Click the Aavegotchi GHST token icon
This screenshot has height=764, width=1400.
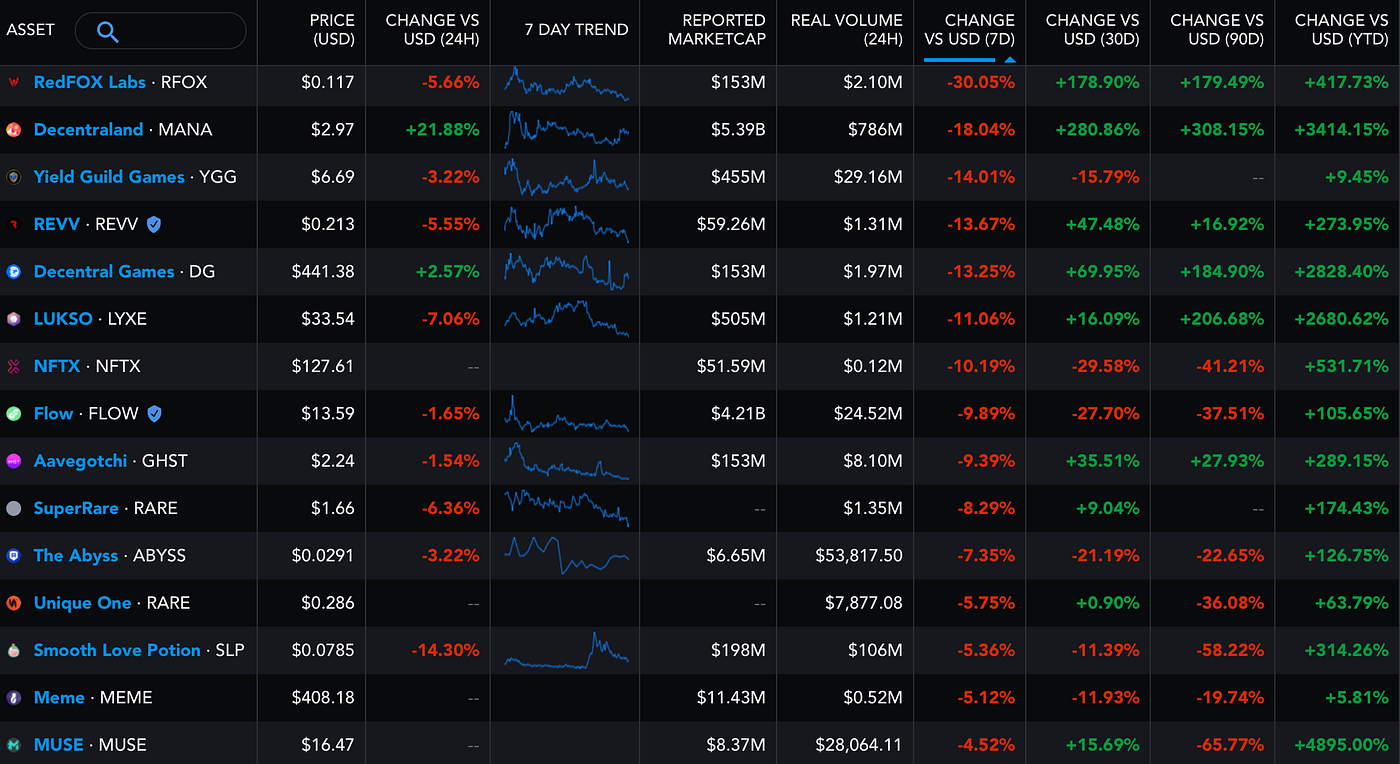(x=13, y=460)
